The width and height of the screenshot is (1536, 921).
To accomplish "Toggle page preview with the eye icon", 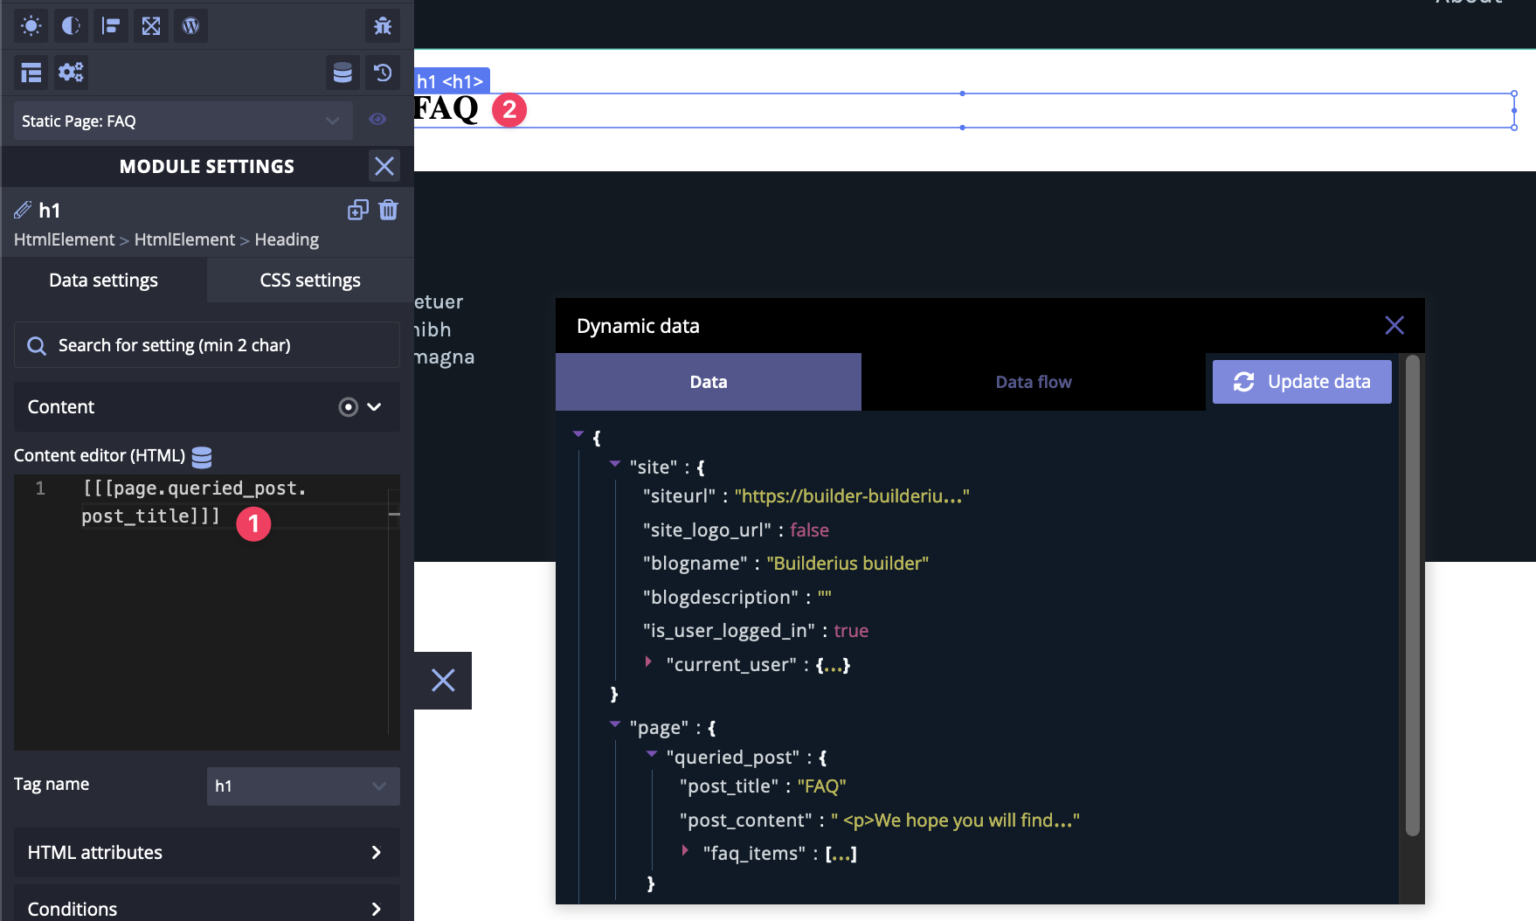I will pos(377,120).
